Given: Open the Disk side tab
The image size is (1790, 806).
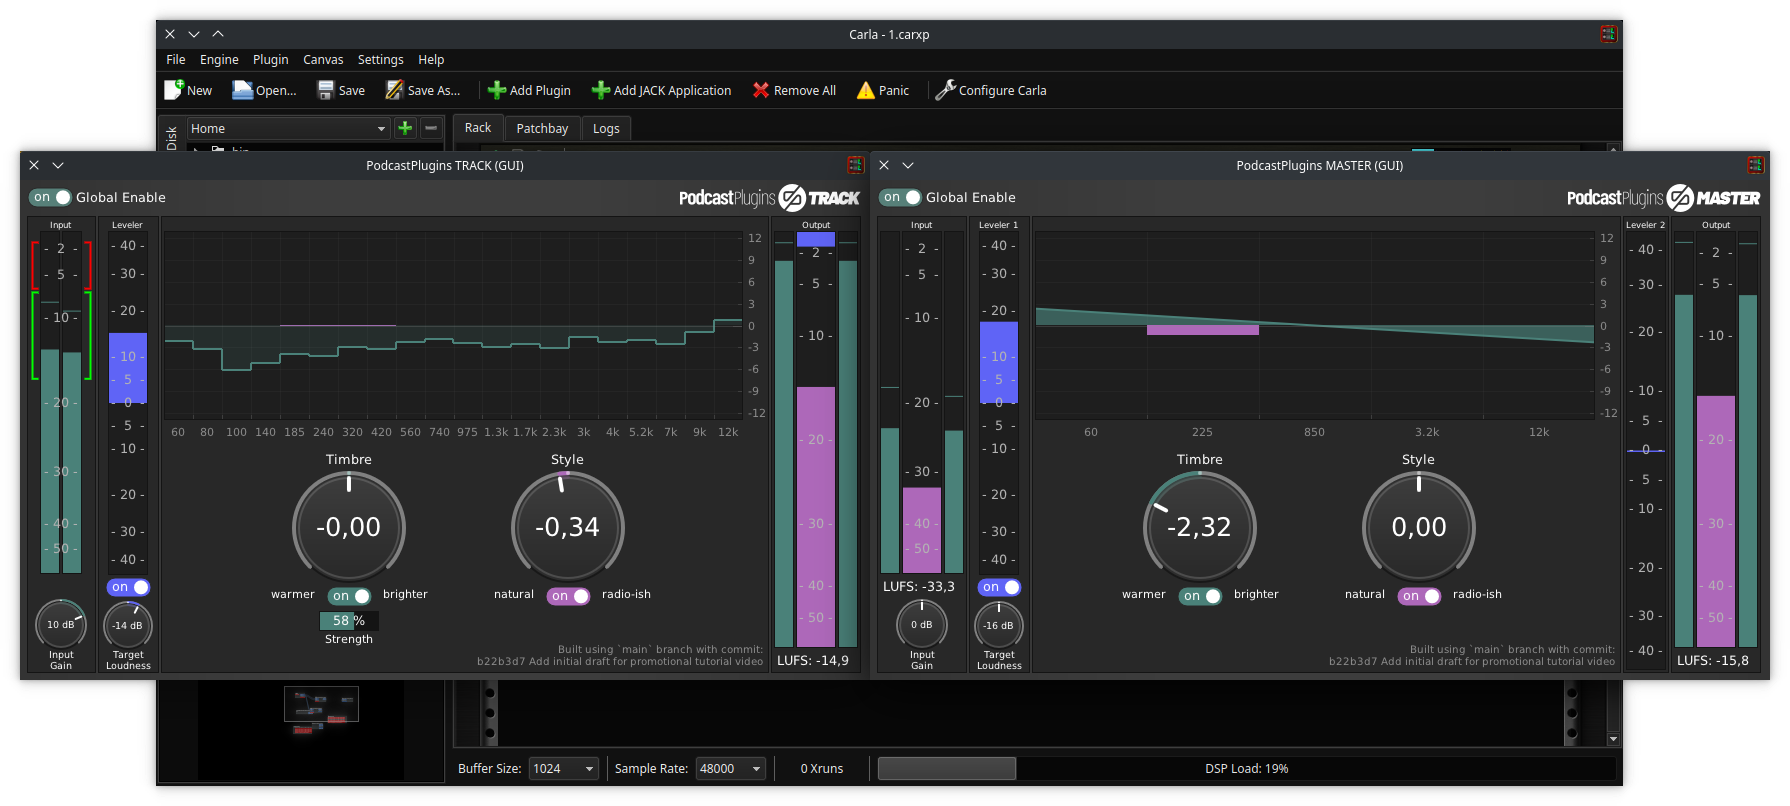Looking at the screenshot, I should tap(171, 135).
